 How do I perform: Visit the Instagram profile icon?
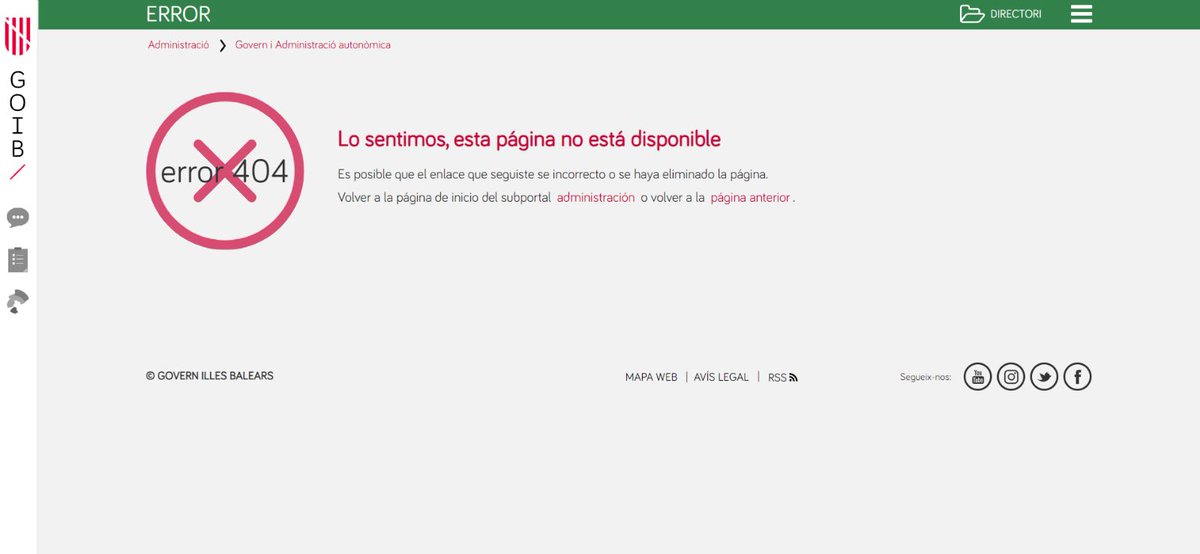(1011, 377)
